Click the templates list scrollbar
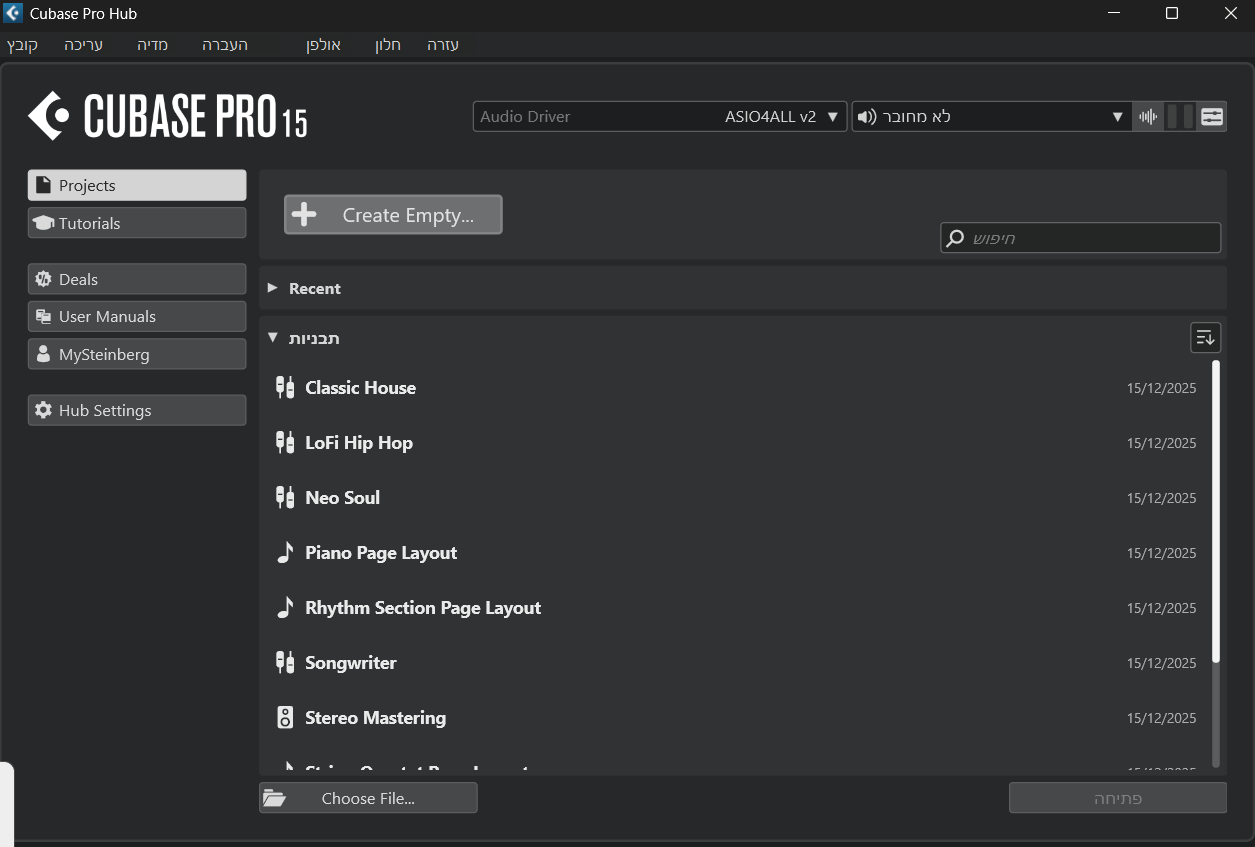 point(1216,512)
